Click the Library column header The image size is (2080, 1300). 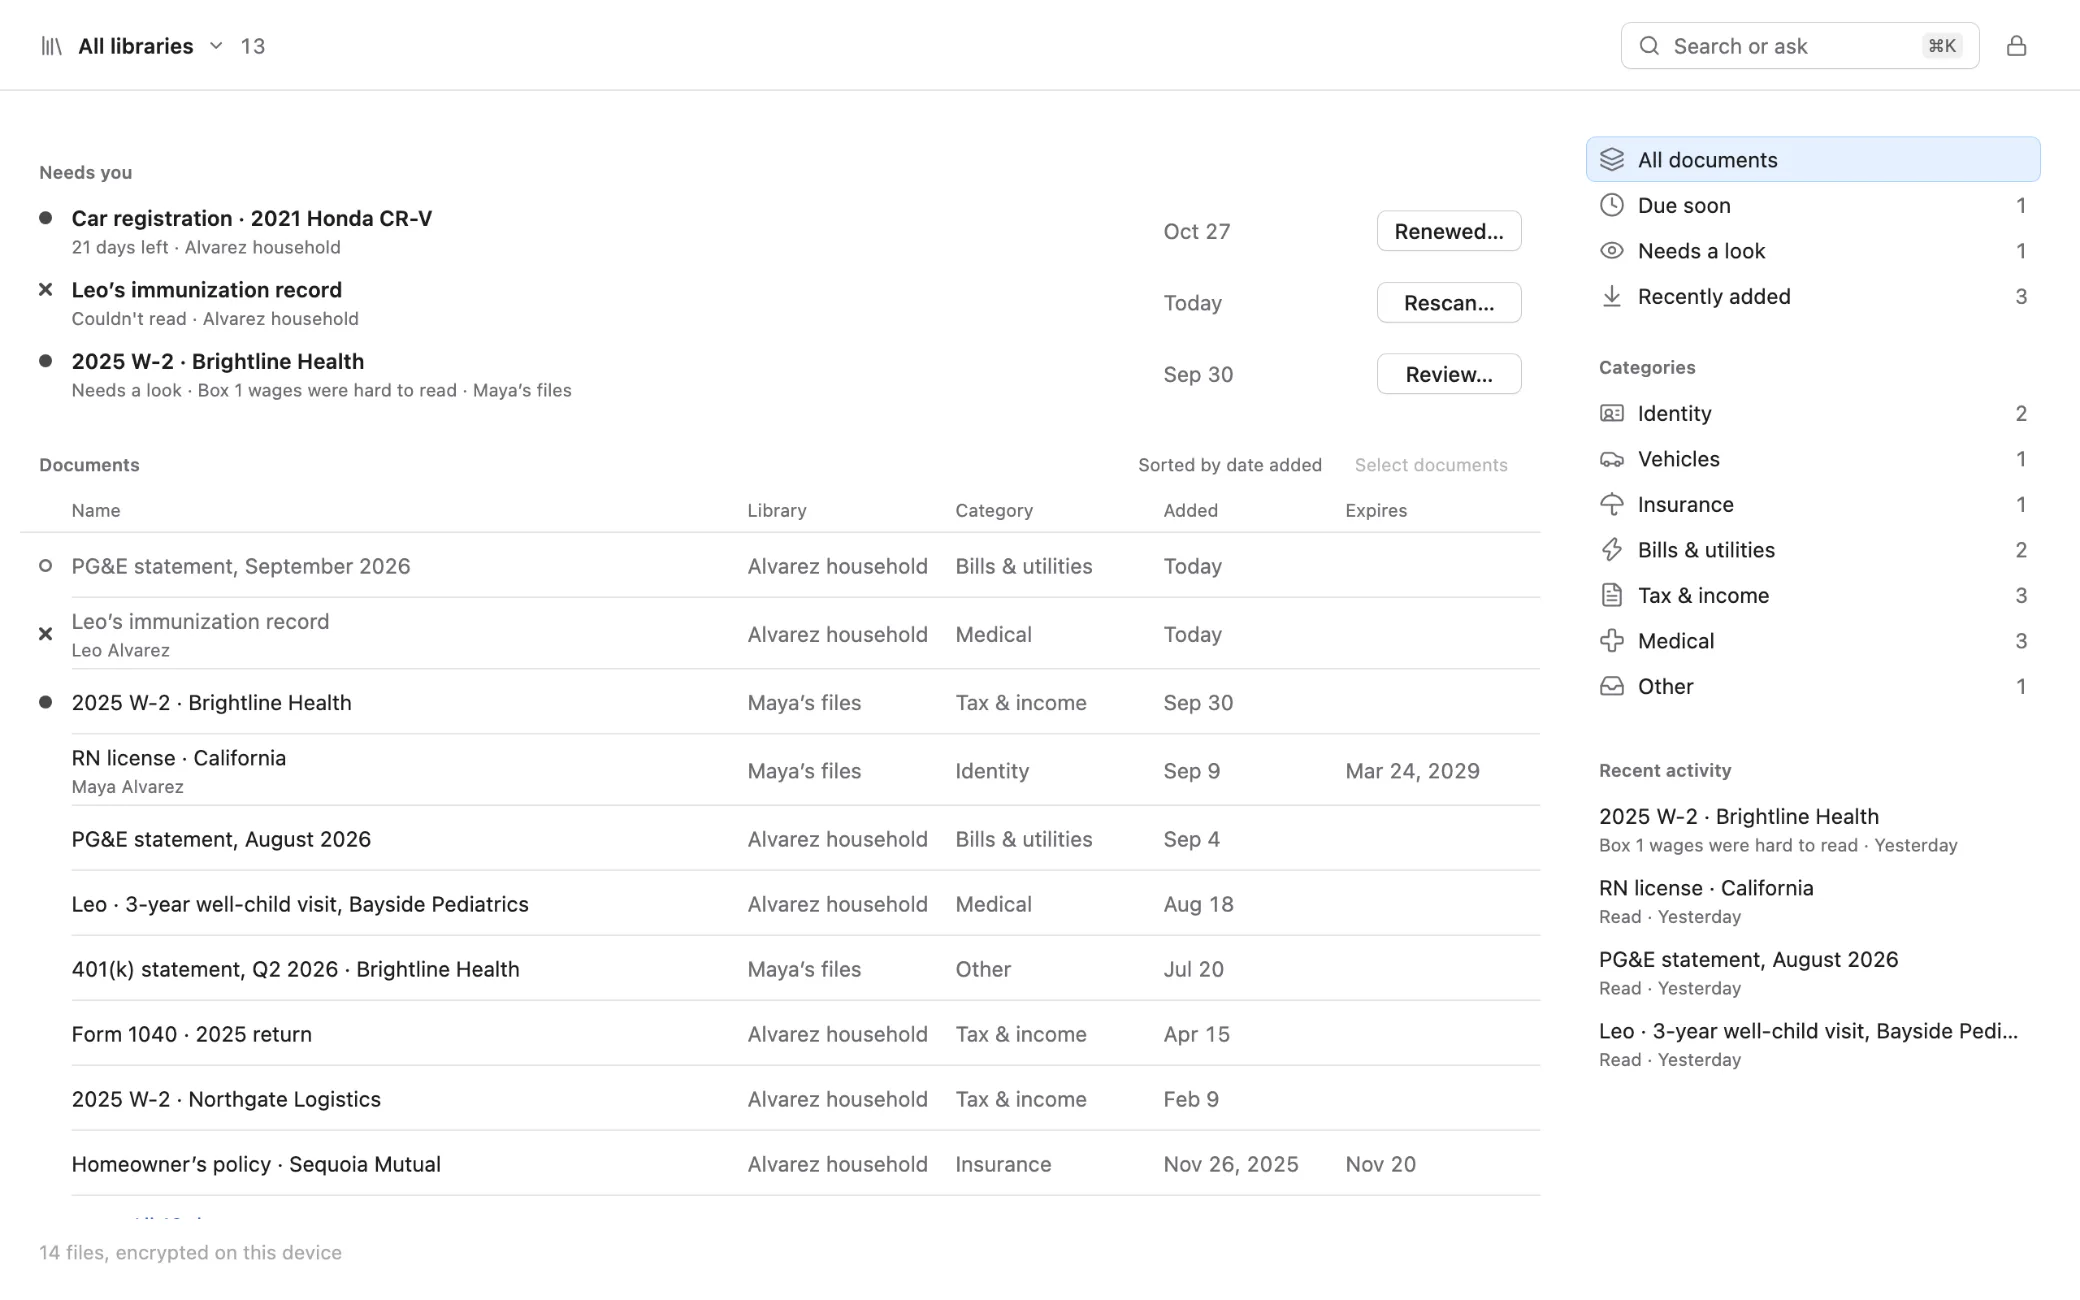[x=776, y=510]
